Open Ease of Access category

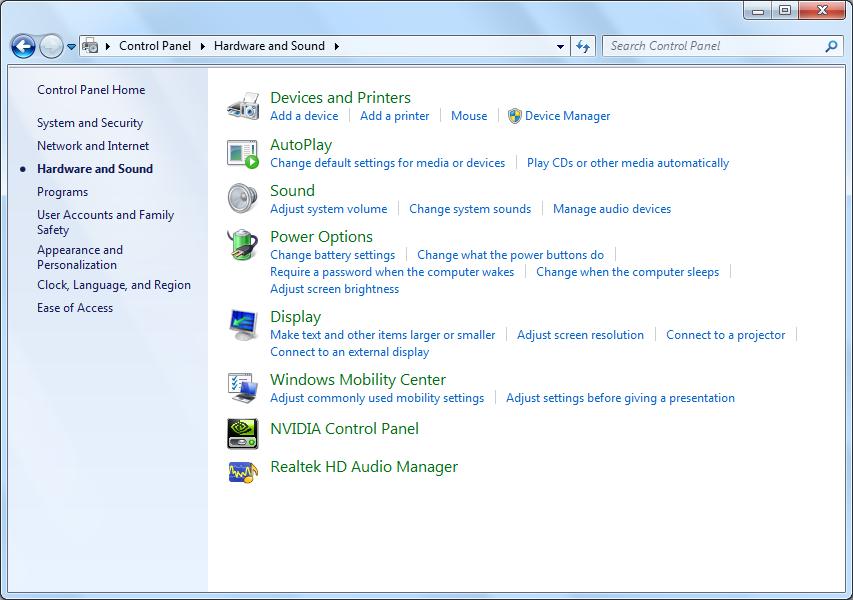[75, 308]
